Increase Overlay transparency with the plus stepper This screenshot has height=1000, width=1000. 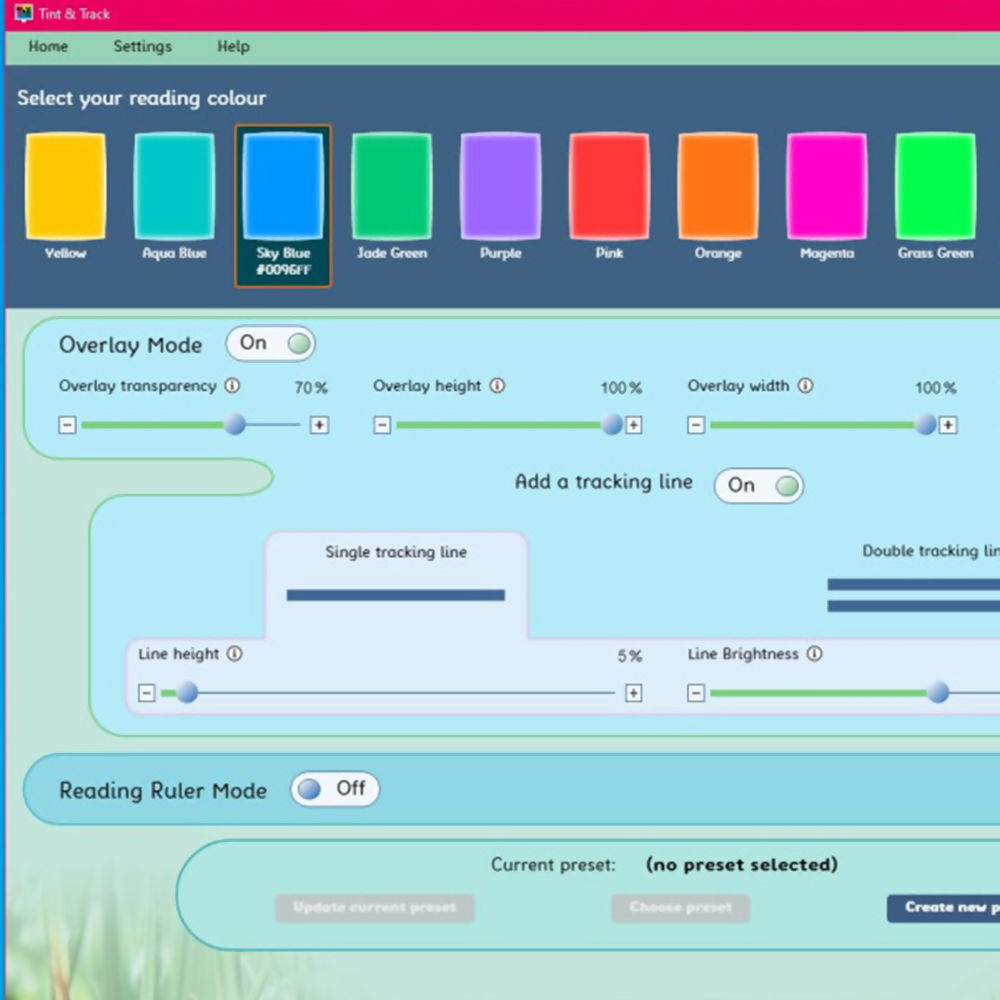[x=320, y=424]
